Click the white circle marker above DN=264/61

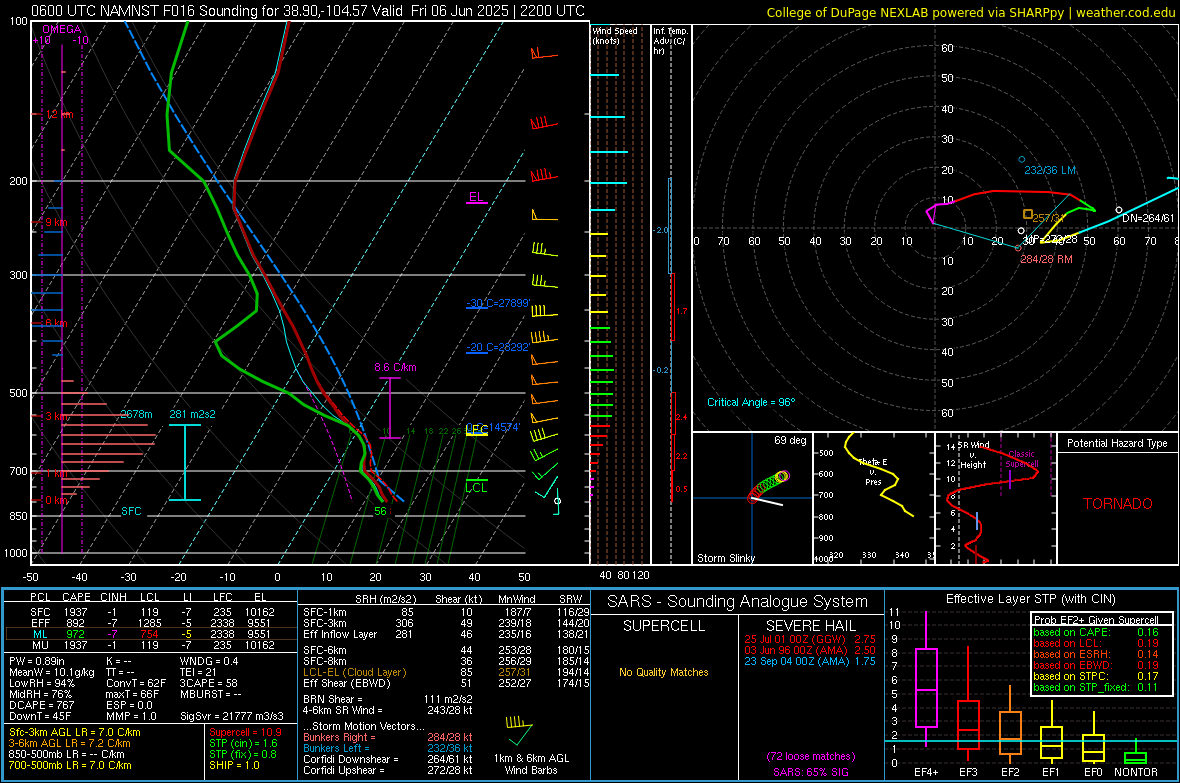1119,210
